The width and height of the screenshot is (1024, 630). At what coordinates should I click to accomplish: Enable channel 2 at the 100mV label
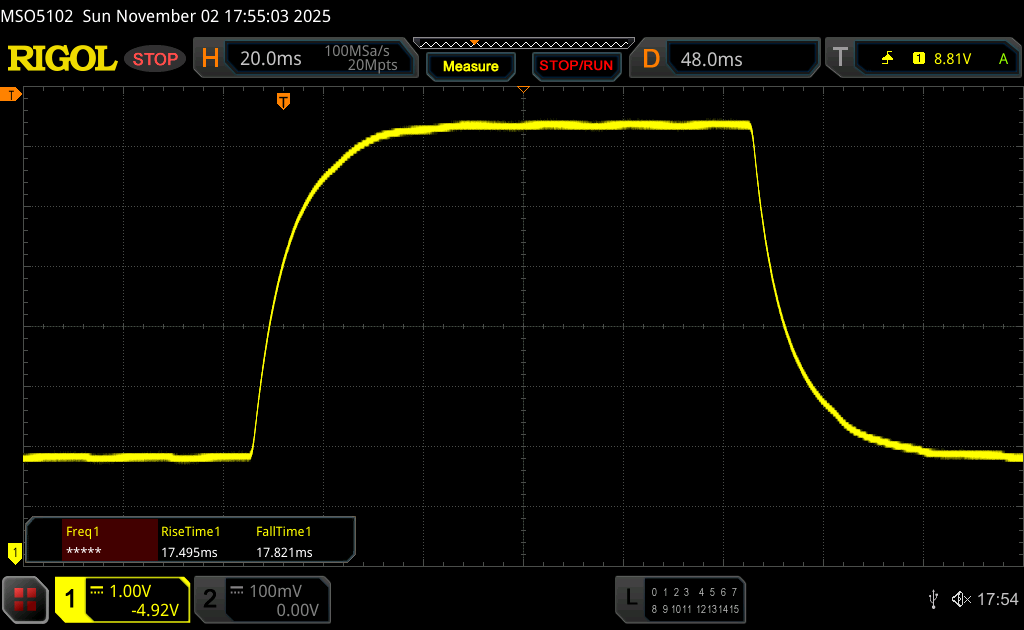pyautogui.click(x=273, y=591)
